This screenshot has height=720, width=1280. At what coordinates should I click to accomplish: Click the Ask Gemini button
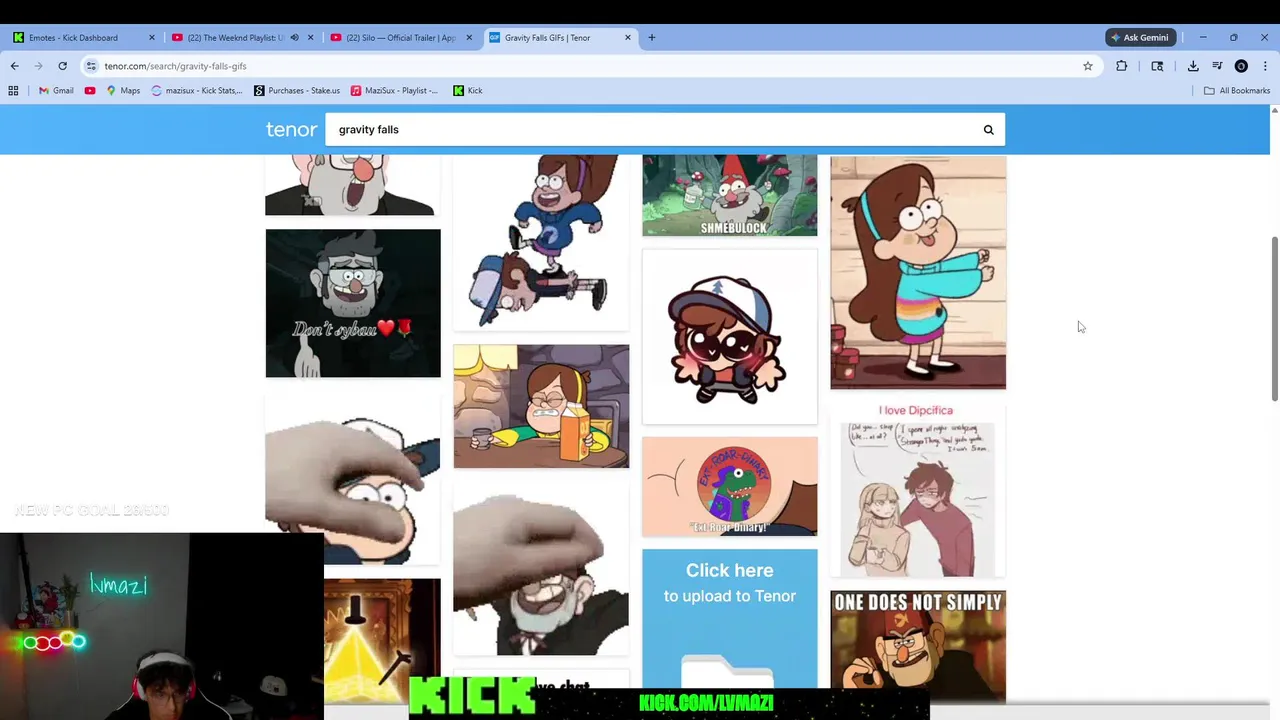click(1140, 38)
